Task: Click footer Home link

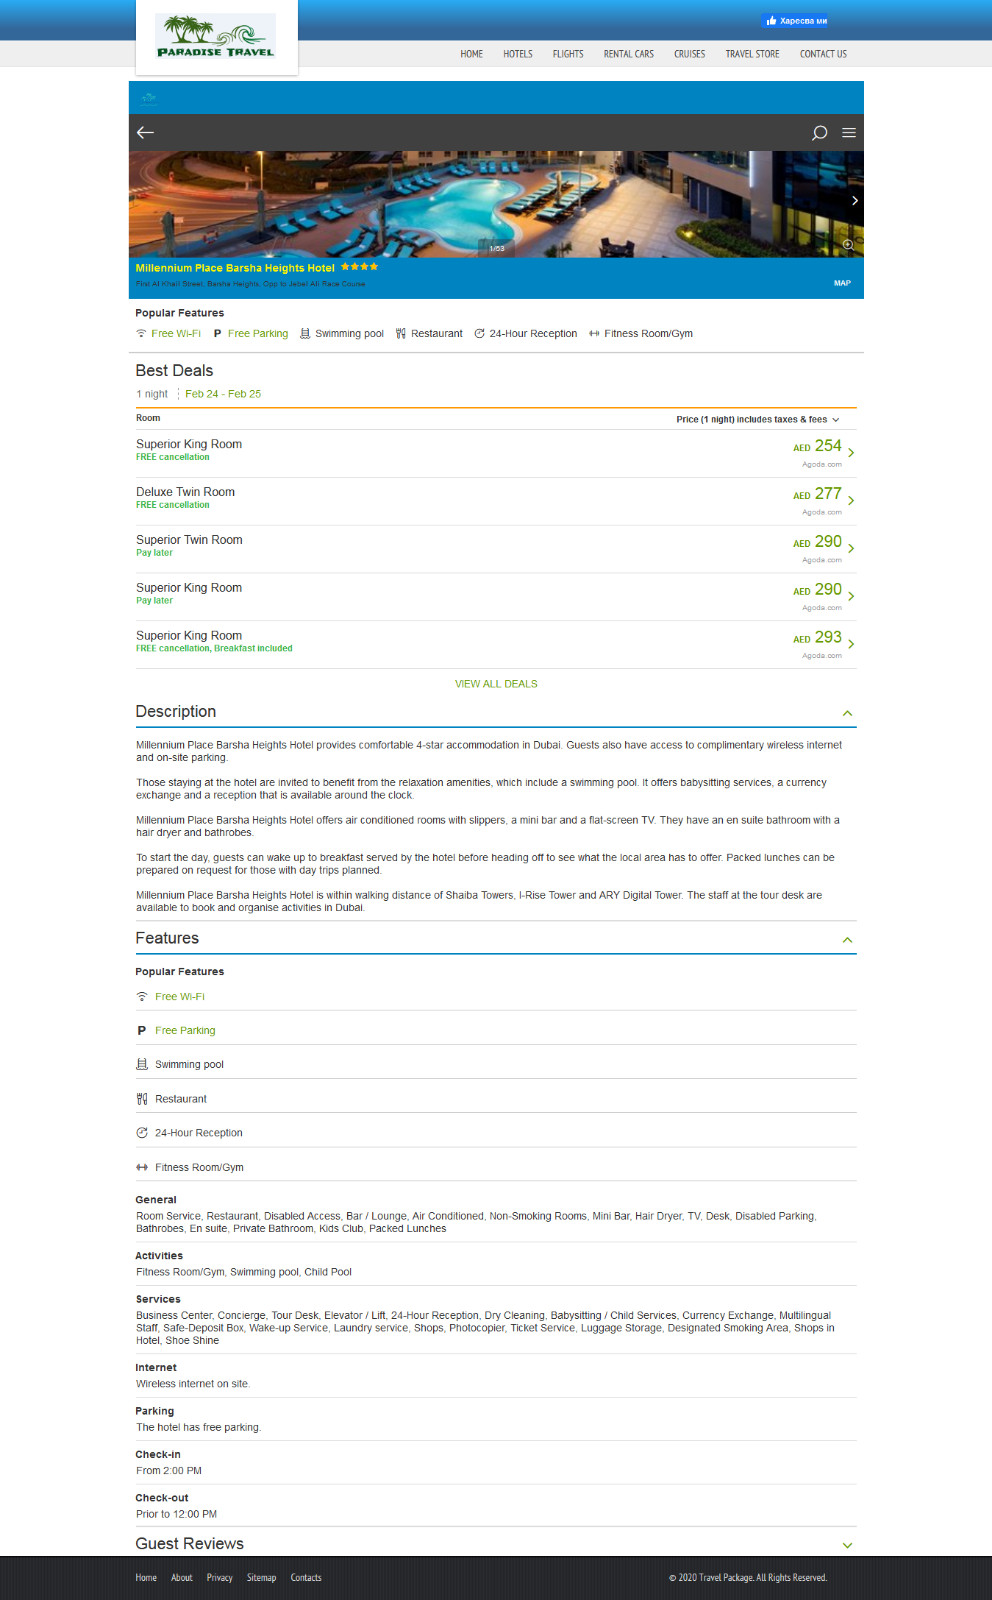Action: tap(146, 1578)
